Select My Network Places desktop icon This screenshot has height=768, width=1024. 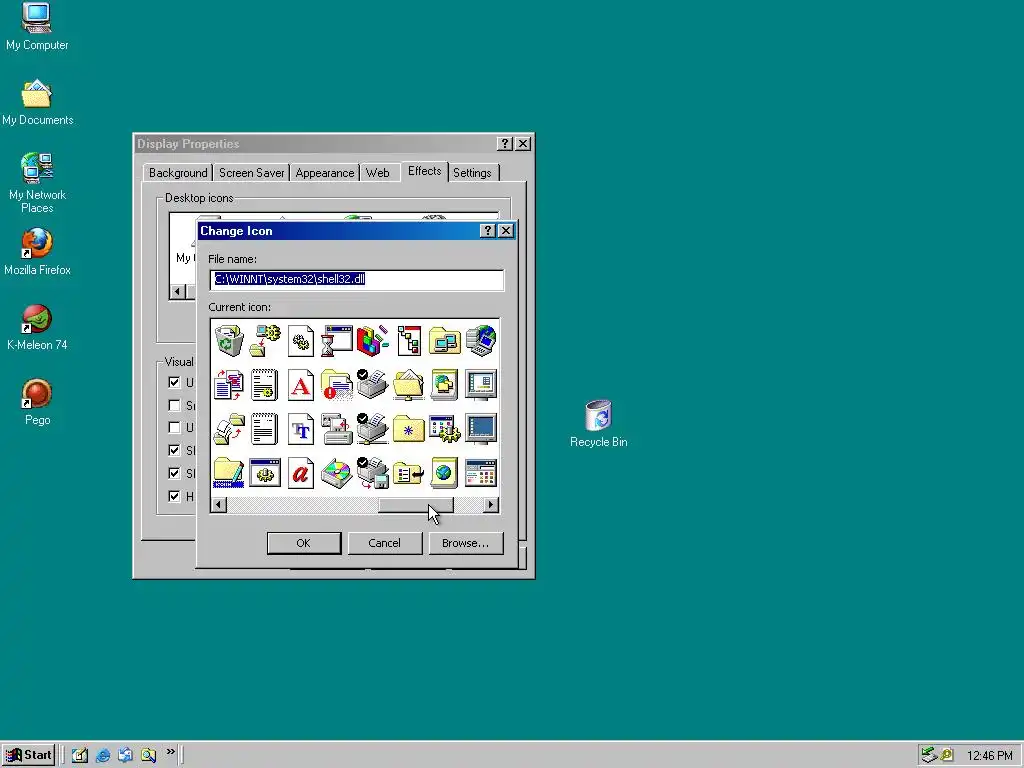click(x=37, y=183)
